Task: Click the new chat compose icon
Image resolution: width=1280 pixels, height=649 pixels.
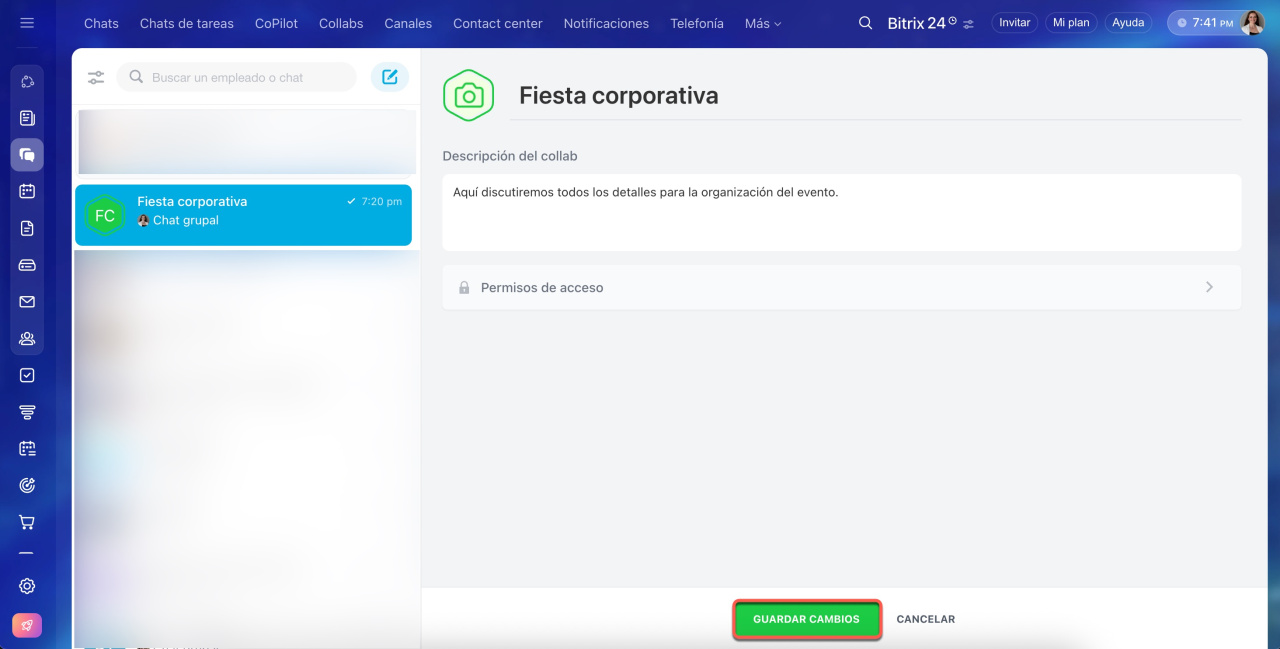Action: click(389, 77)
